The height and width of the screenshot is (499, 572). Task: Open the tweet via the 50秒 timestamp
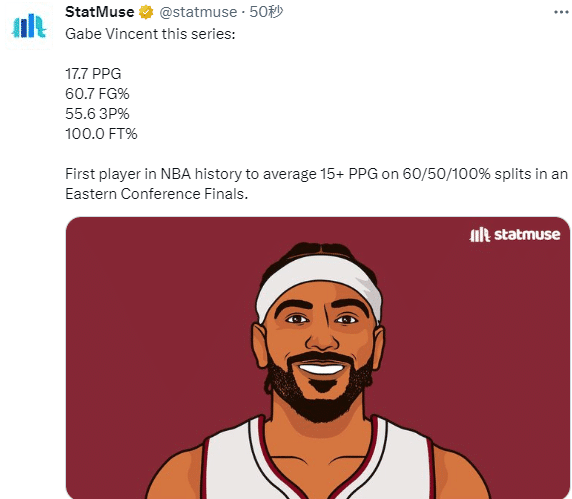click(x=266, y=12)
